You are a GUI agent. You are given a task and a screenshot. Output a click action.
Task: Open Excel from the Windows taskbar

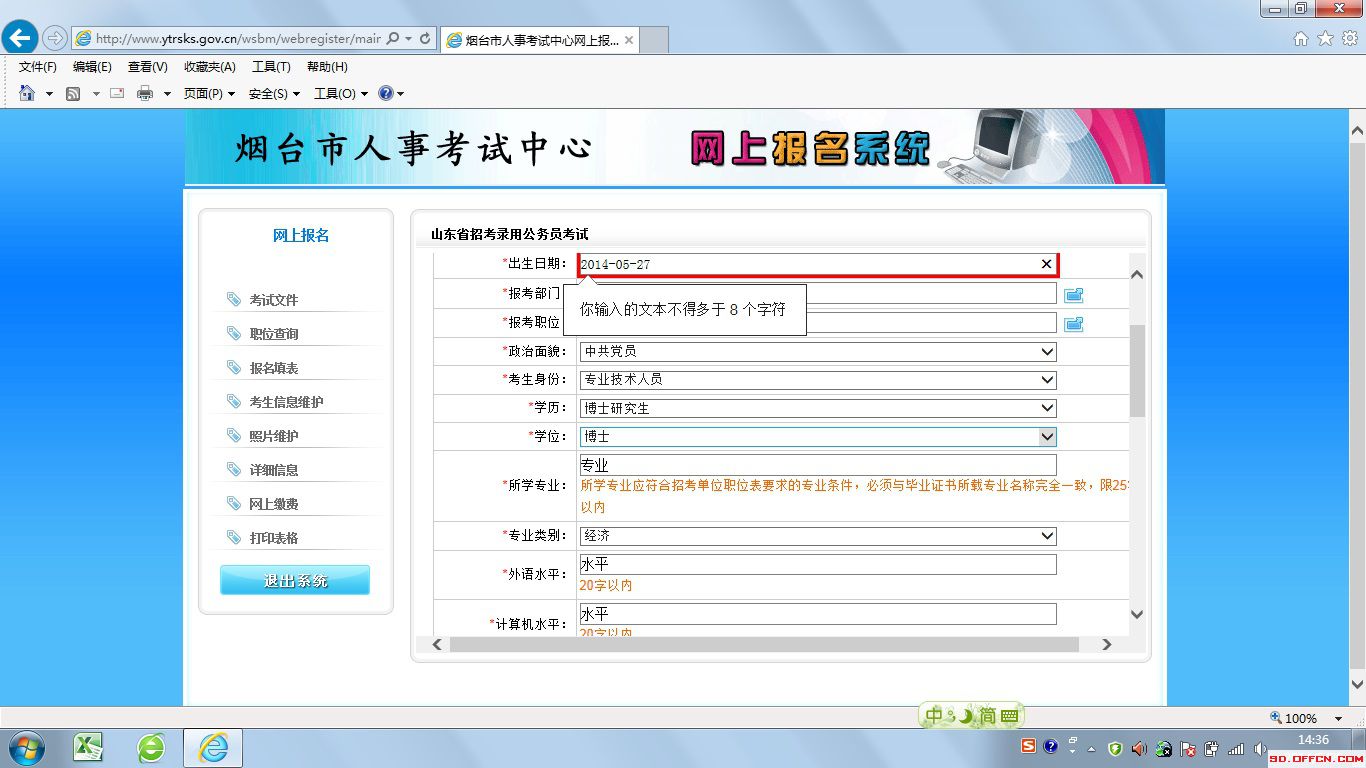[x=88, y=747]
